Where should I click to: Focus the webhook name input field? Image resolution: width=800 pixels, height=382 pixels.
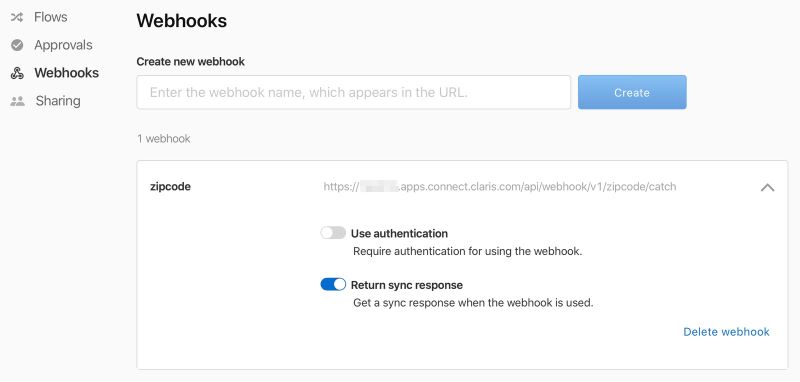354,92
